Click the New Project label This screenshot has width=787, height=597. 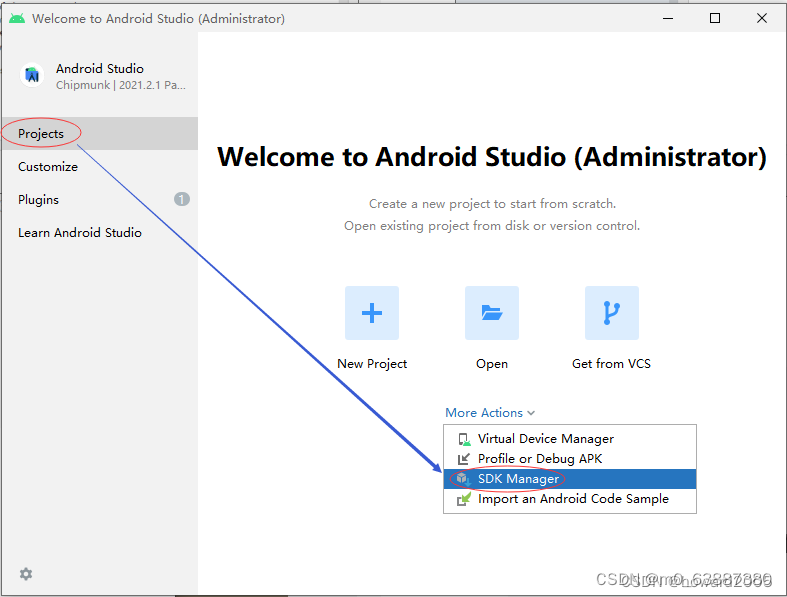(x=372, y=364)
